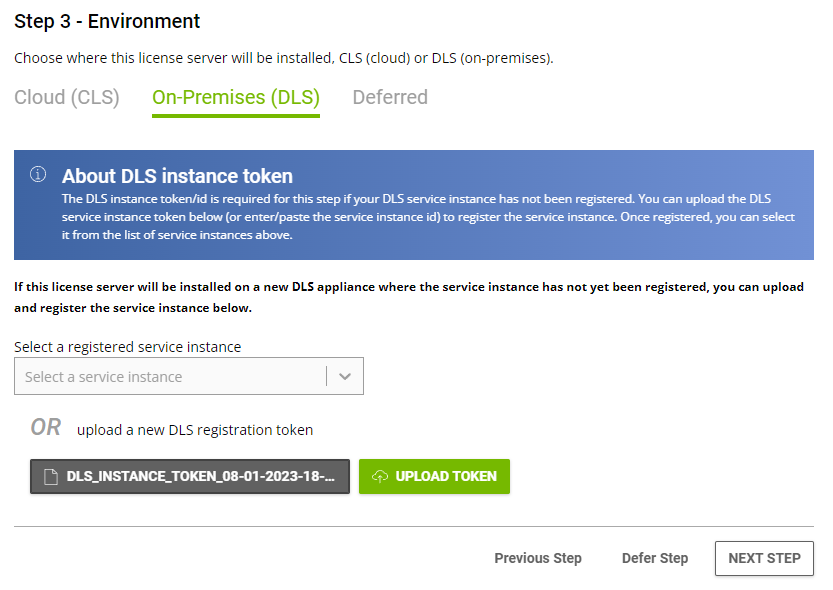Viewport: 833px width, 590px height.
Task: Click the 'Select a registered service instance' label
Action: pyautogui.click(x=127, y=347)
